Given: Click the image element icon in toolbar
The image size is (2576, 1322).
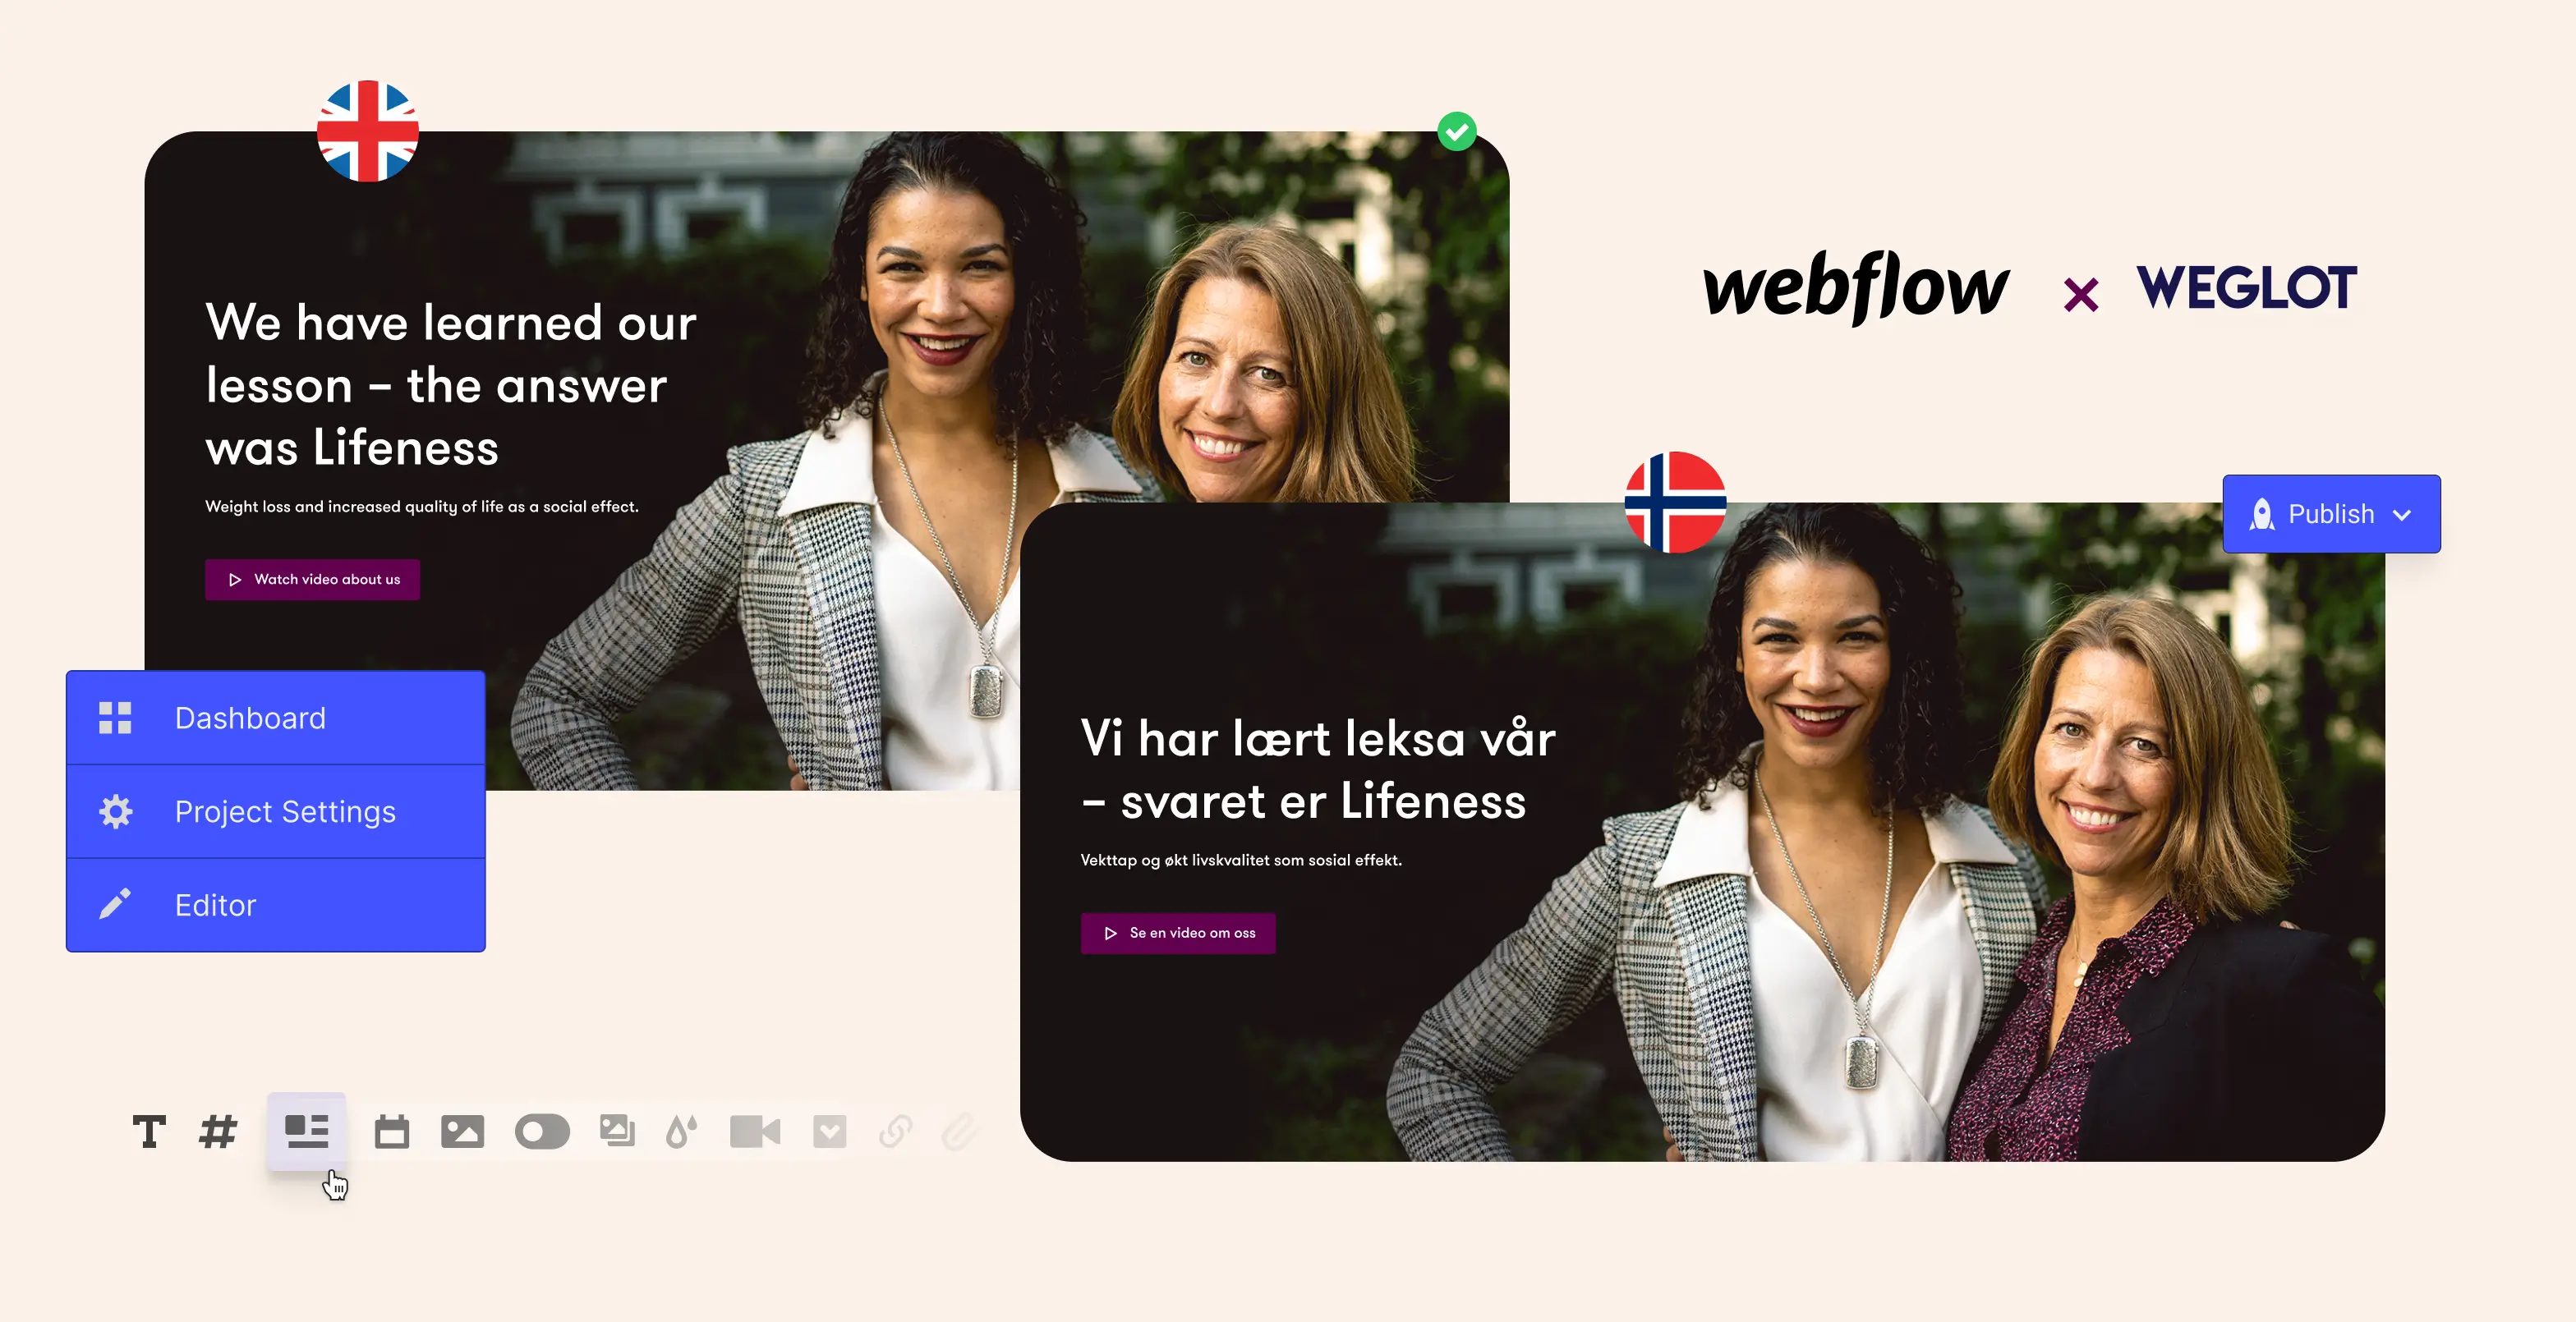Looking at the screenshot, I should 463,1133.
